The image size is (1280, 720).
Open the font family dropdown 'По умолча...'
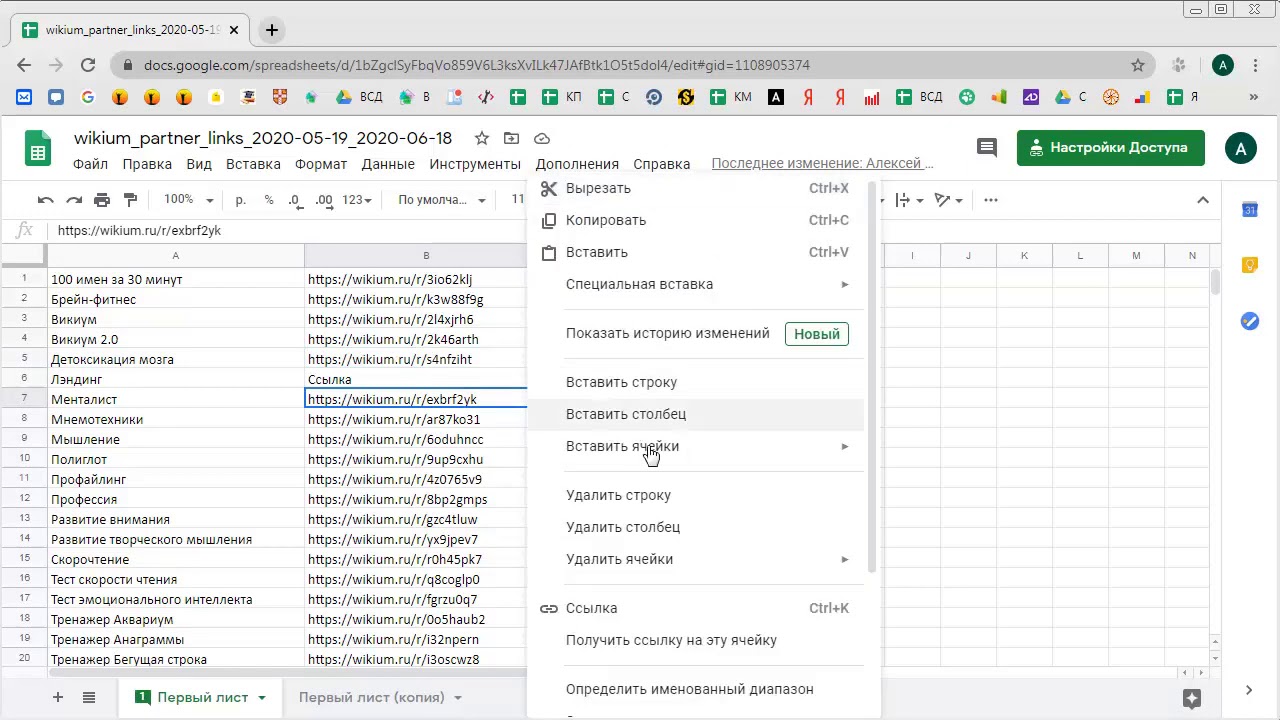[x=442, y=200]
